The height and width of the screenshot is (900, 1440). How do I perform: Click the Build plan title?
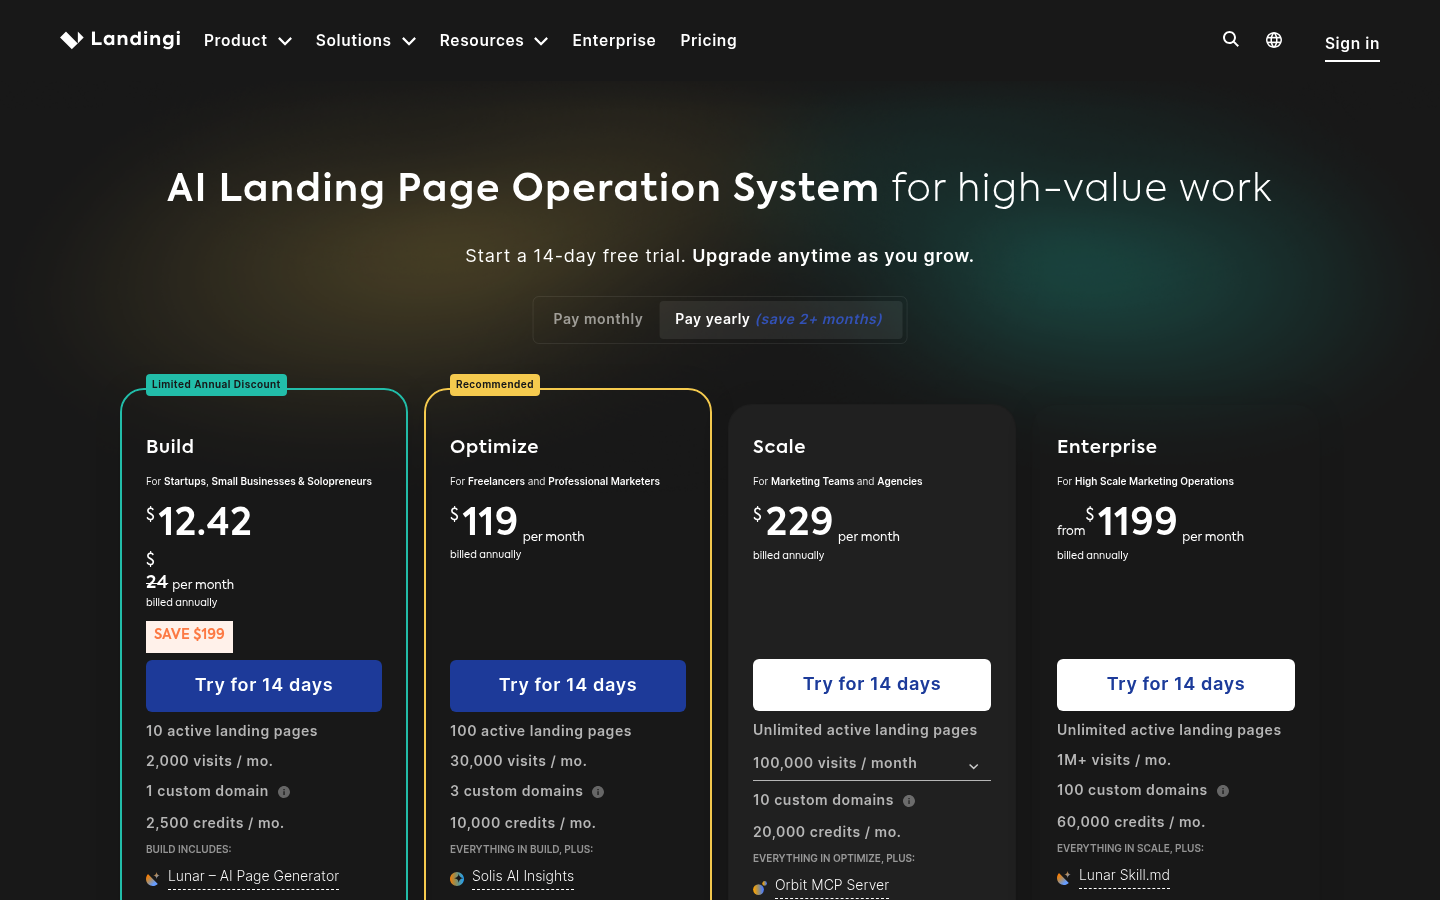click(170, 447)
